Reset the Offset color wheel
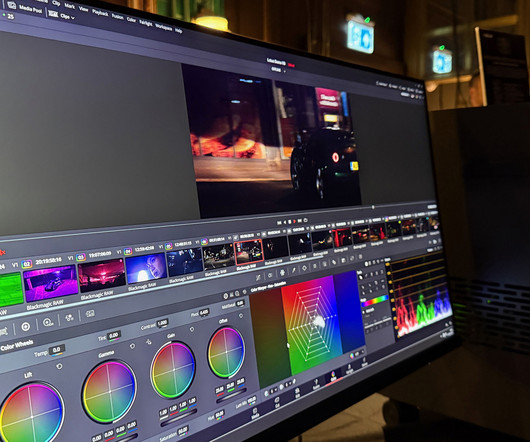The width and height of the screenshot is (530, 442). pyautogui.click(x=241, y=316)
